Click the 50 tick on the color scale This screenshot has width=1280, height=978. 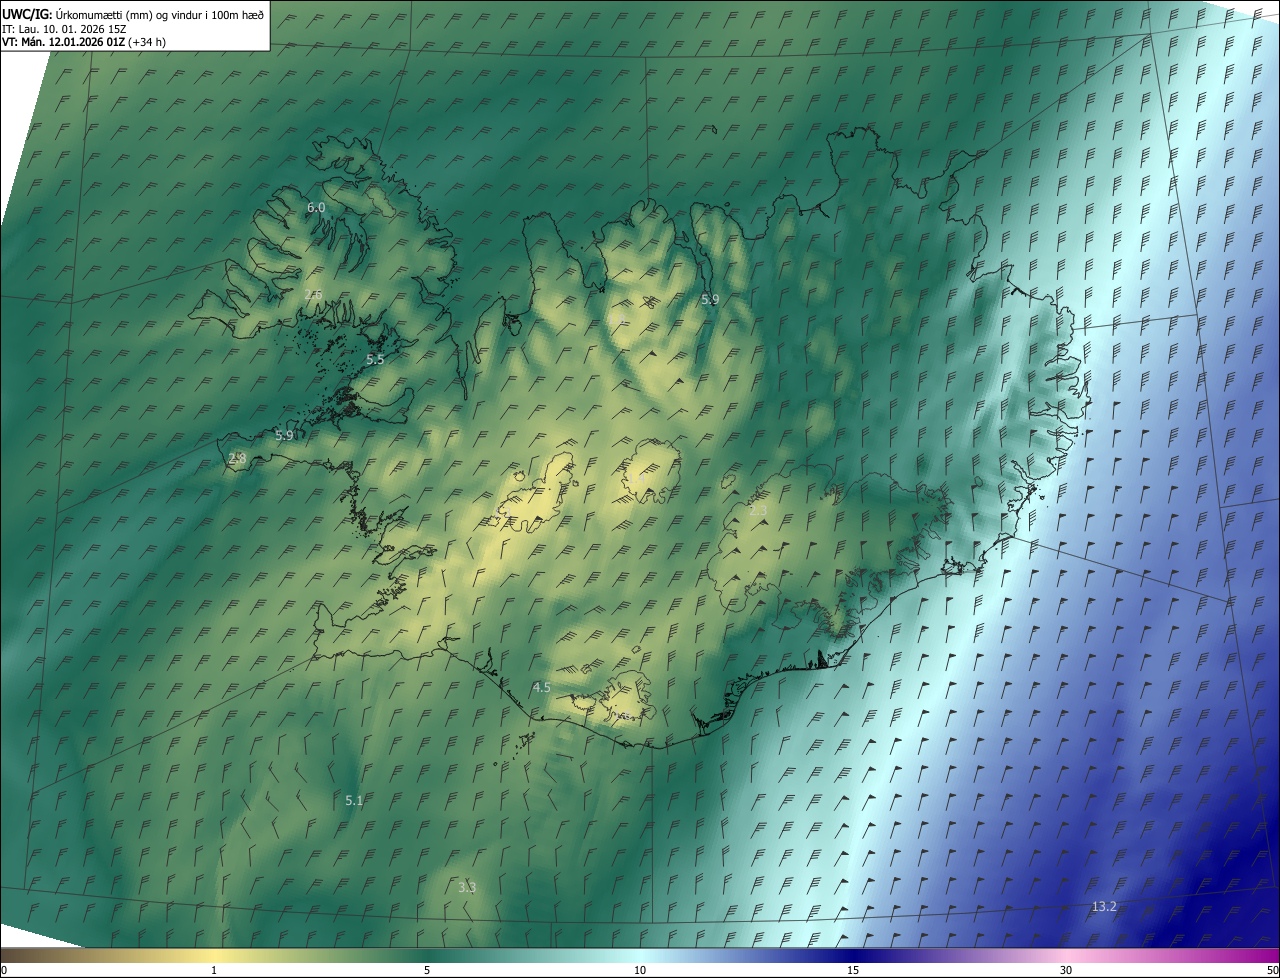click(1273, 970)
